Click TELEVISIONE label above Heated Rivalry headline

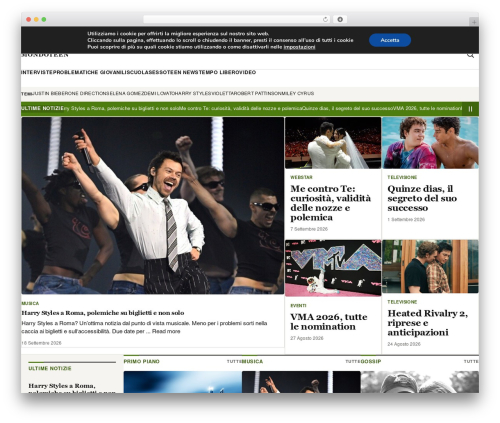tap(402, 302)
